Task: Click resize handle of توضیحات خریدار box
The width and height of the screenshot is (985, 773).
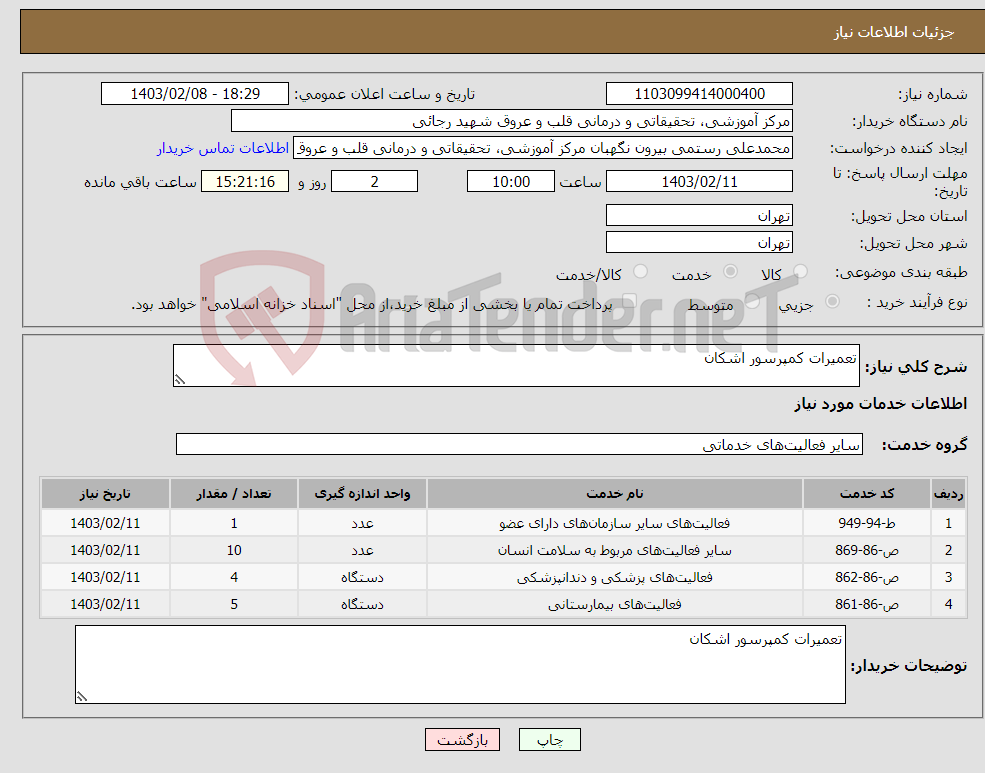Action: click(x=82, y=696)
